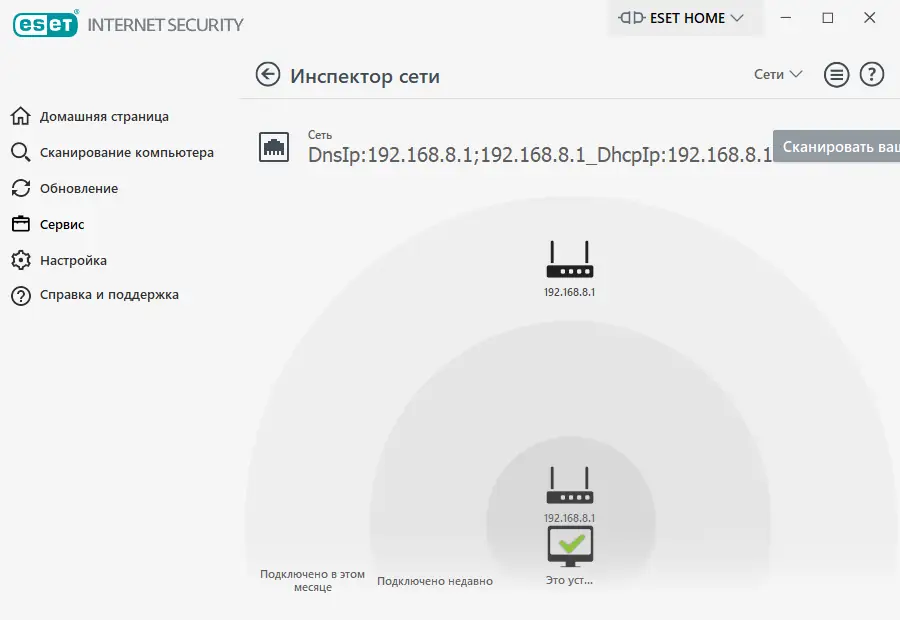
Task: Click the Подключено в этом месяце label
Action: tap(312, 581)
